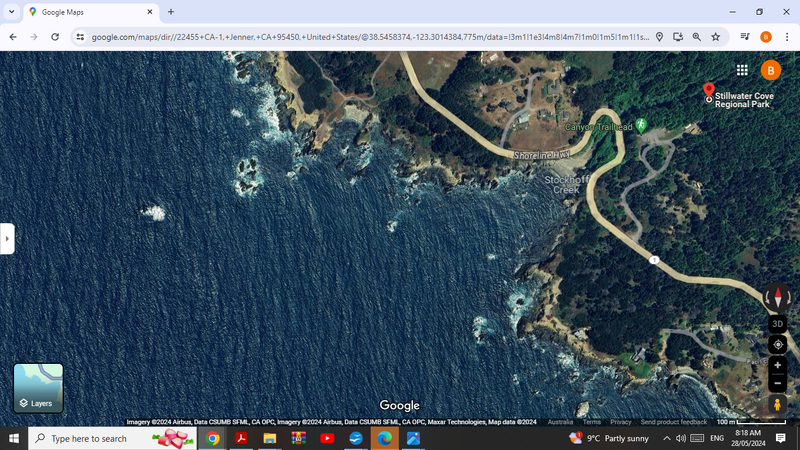Zoom in with the plus button
Image resolution: width=800 pixels, height=450 pixels.
777,366
